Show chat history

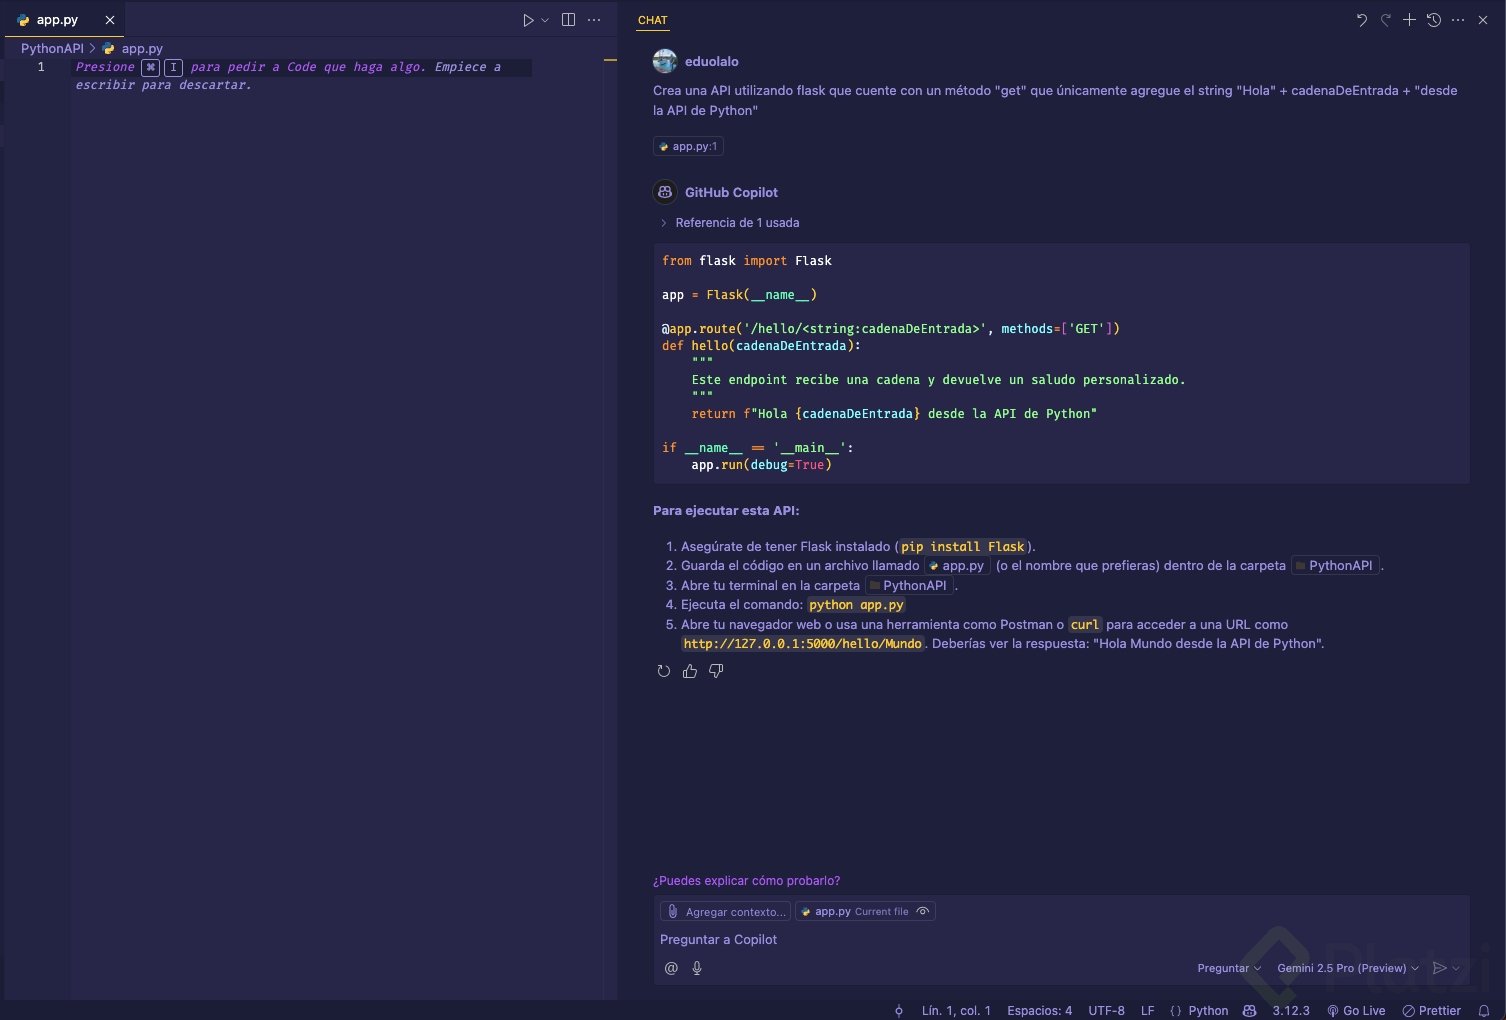[x=1433, y=20]
